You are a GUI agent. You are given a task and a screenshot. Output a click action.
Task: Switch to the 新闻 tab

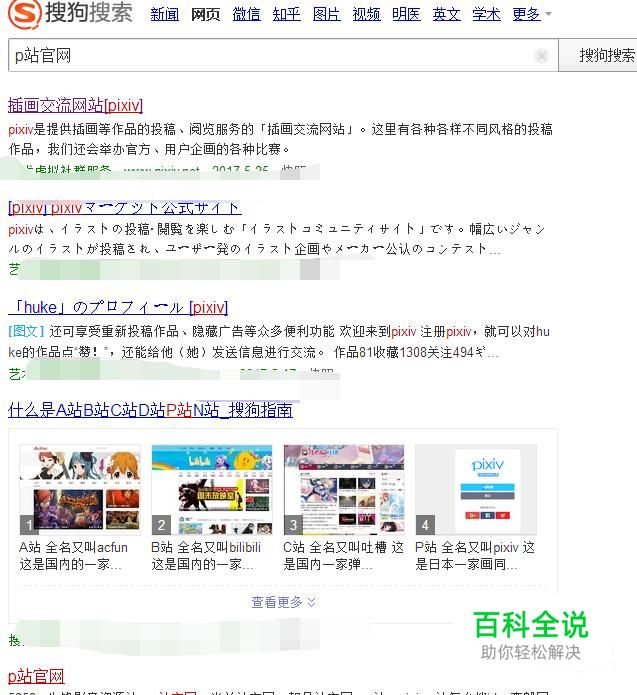tap(164, 14)
